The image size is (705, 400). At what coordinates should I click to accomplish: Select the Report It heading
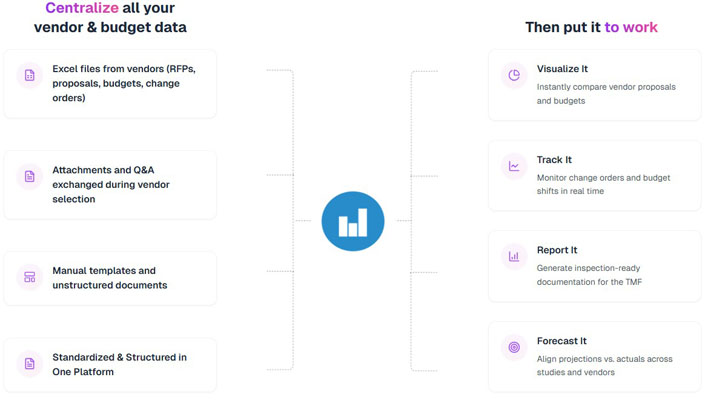tap(557, 250)
